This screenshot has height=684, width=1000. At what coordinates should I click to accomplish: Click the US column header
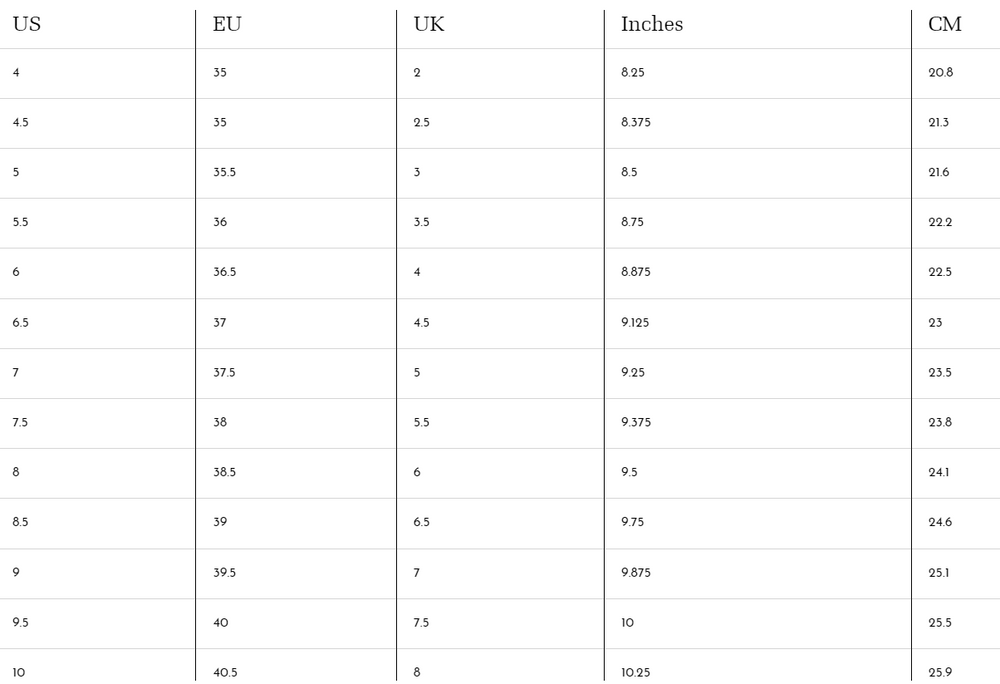click(27, 25)
